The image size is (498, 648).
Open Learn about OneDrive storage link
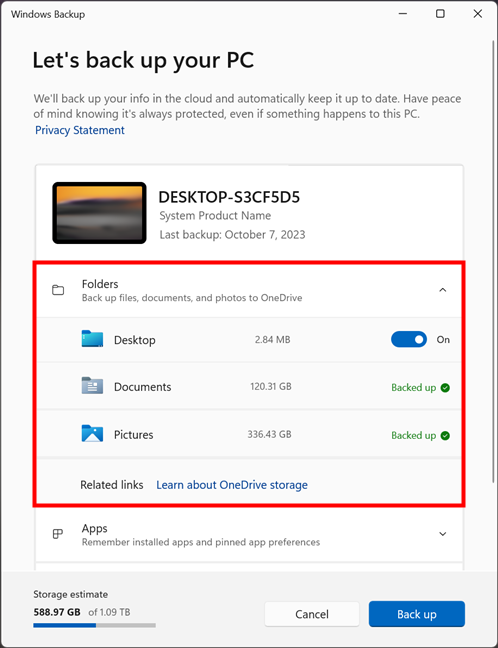click(x=232, y=485)
